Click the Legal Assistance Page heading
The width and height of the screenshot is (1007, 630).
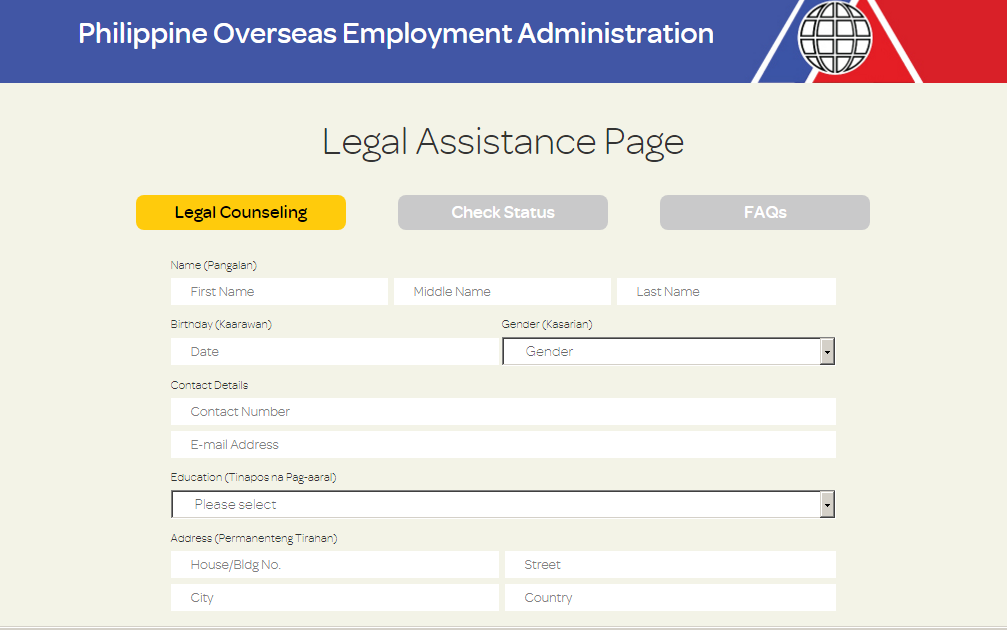(x=503, y=142)
